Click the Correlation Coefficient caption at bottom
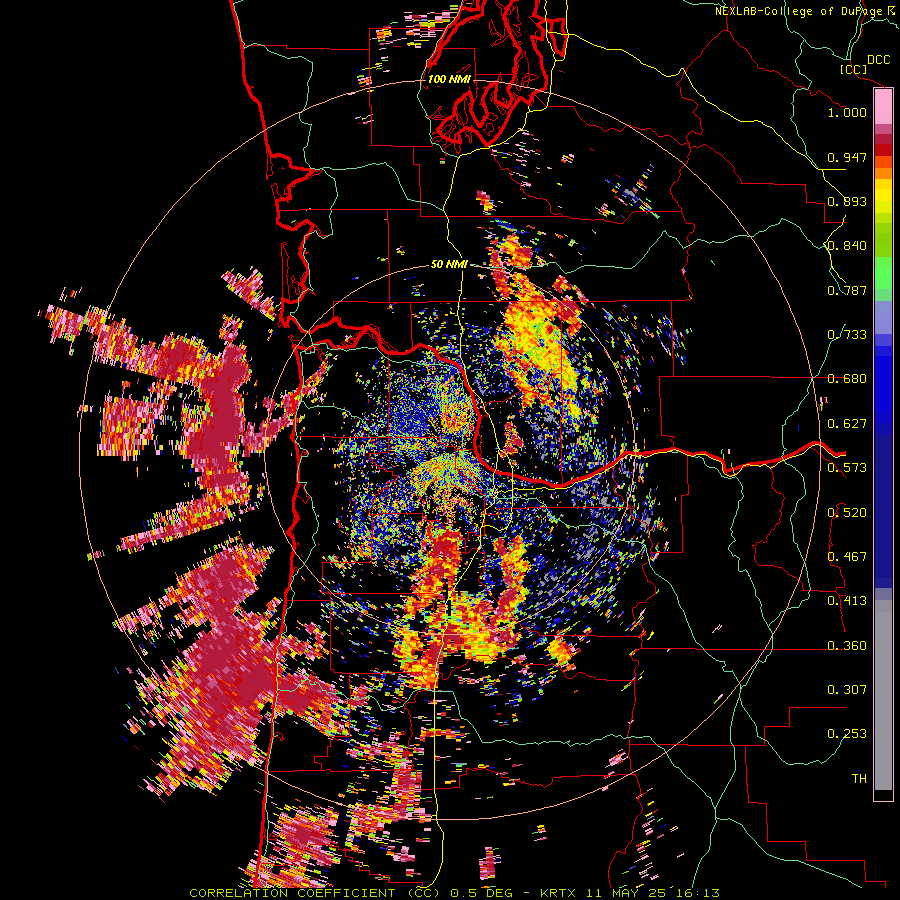 click(454, 893)
